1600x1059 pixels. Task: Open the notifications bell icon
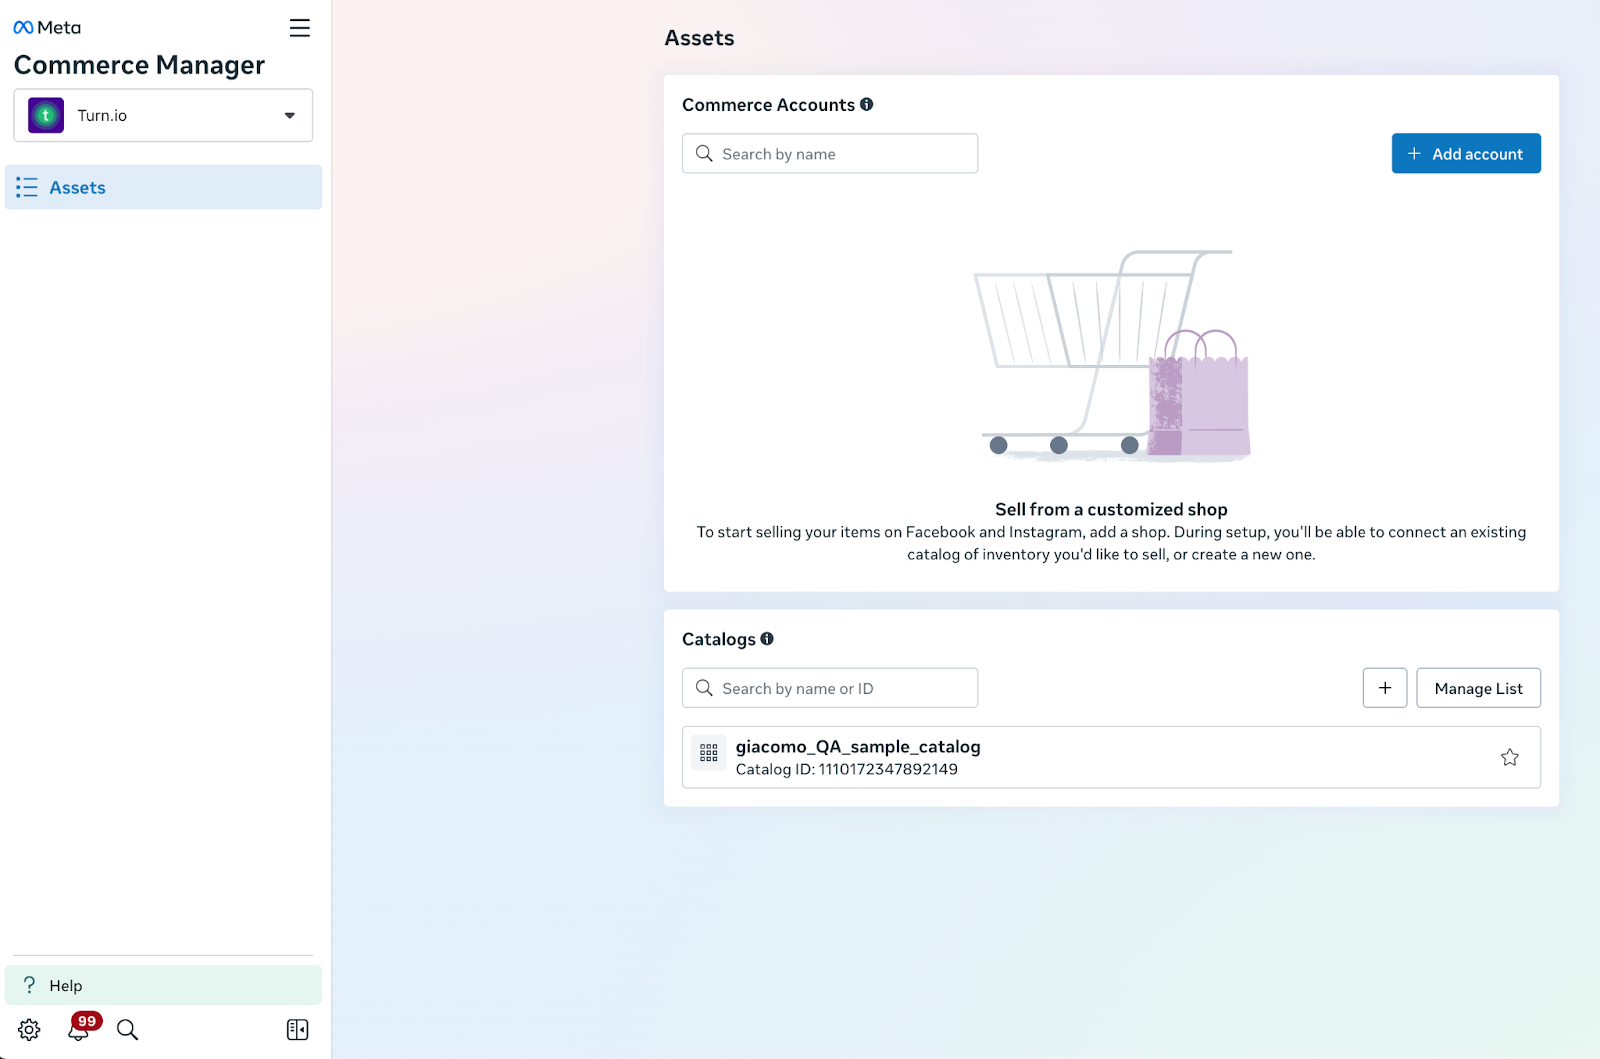(78, 1029)
